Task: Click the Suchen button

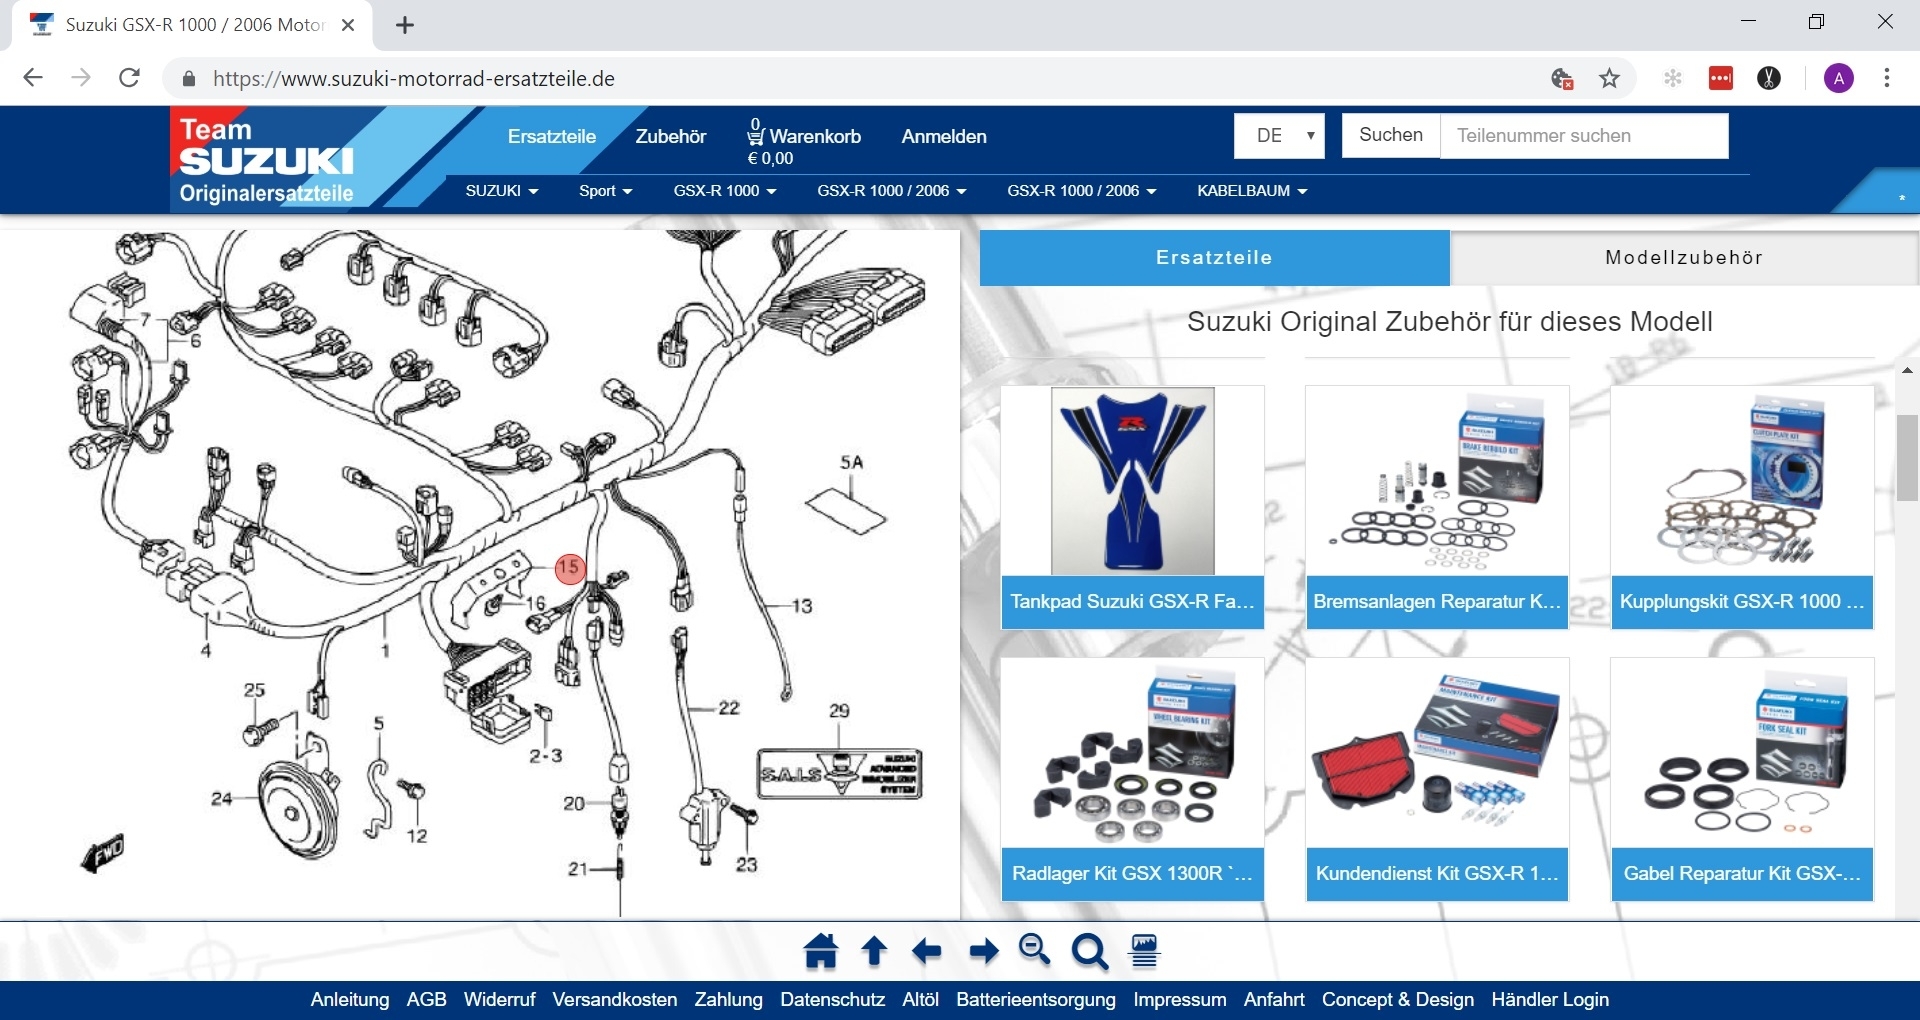Action: [x=1391, y=136]
